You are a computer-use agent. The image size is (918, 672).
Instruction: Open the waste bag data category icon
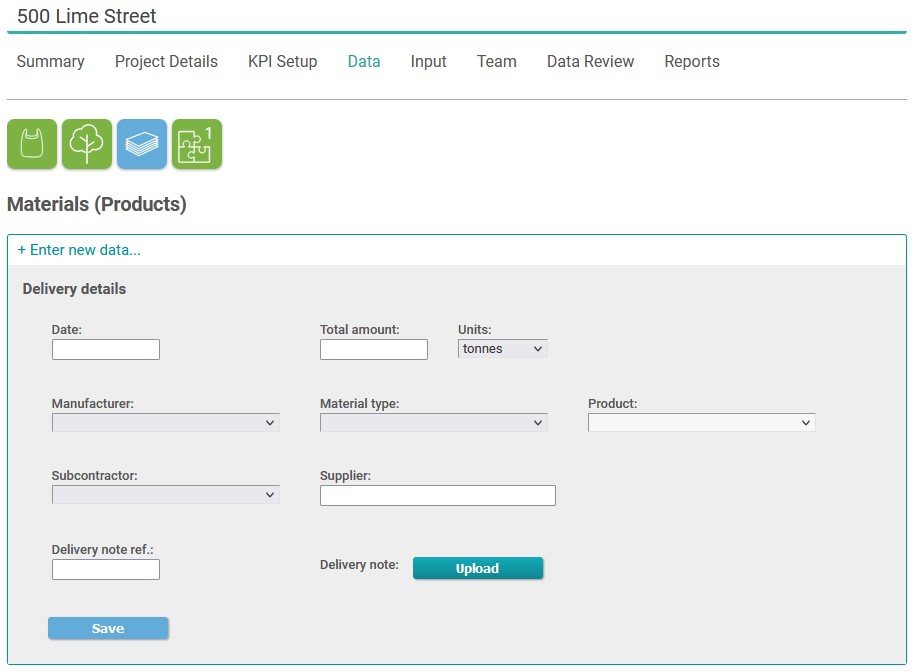(x=32, y=144)
